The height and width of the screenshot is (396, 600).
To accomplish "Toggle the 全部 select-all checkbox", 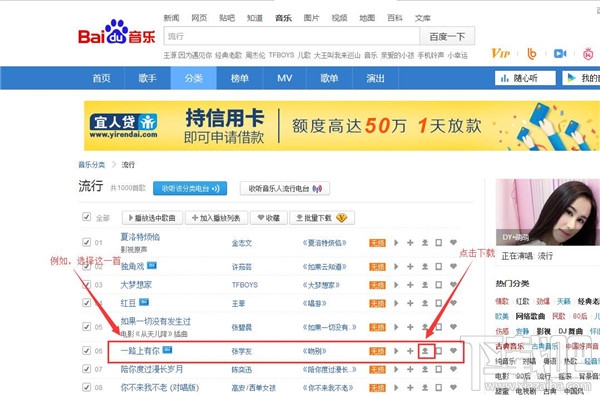I will [86, 217].
